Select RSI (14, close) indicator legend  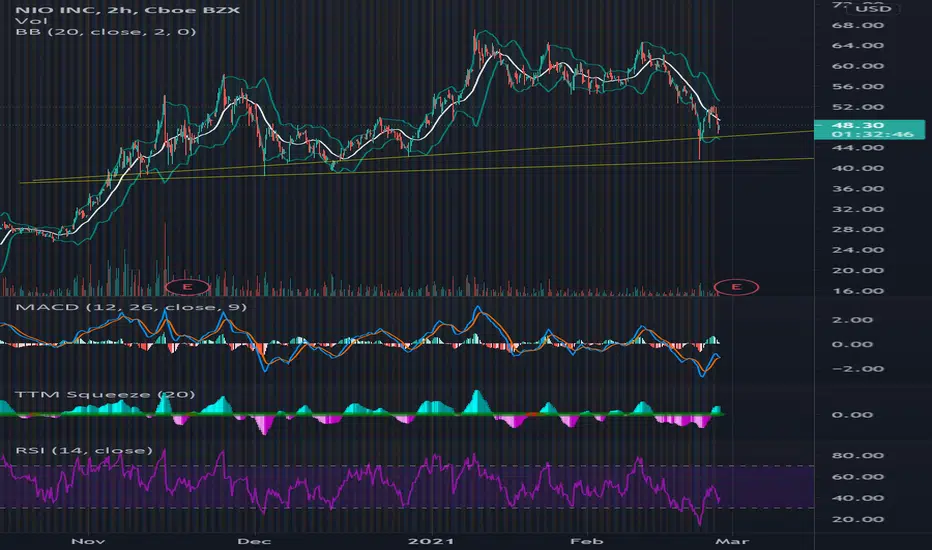click(x=84, y=450)
